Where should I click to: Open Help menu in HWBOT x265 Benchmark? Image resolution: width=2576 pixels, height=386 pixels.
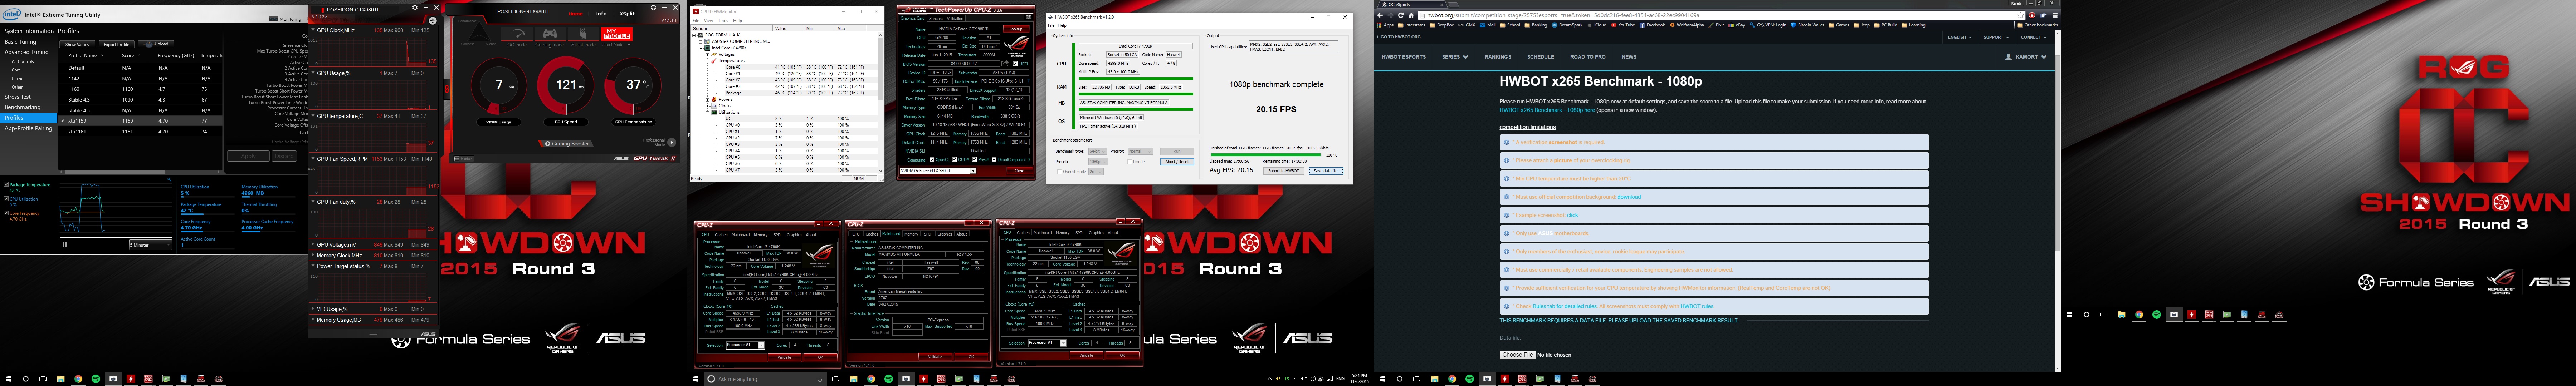pos(1062,25)
